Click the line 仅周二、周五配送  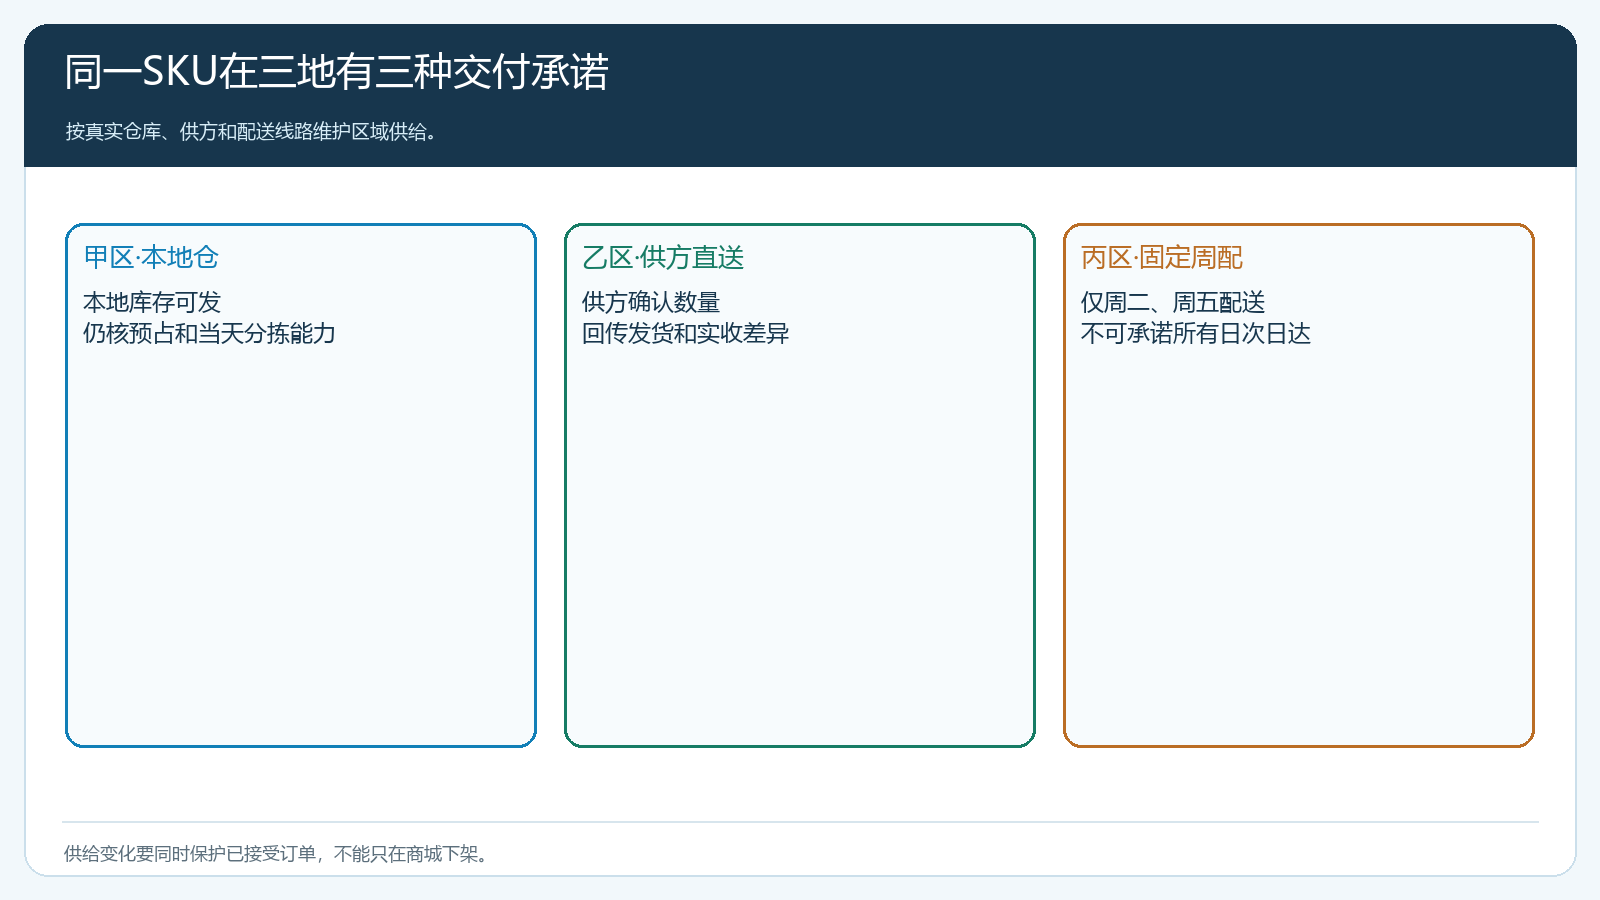(1173, 302)
